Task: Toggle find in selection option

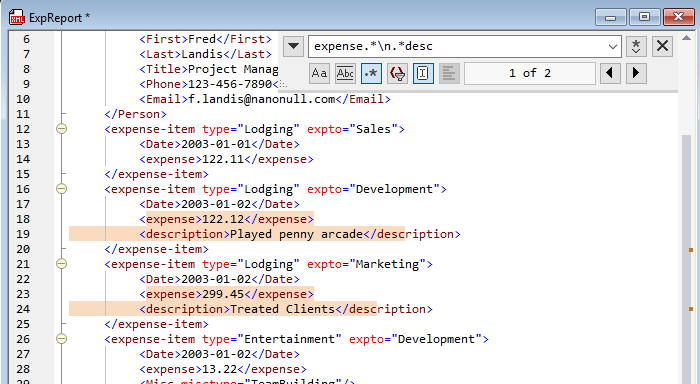Action: 423,73
